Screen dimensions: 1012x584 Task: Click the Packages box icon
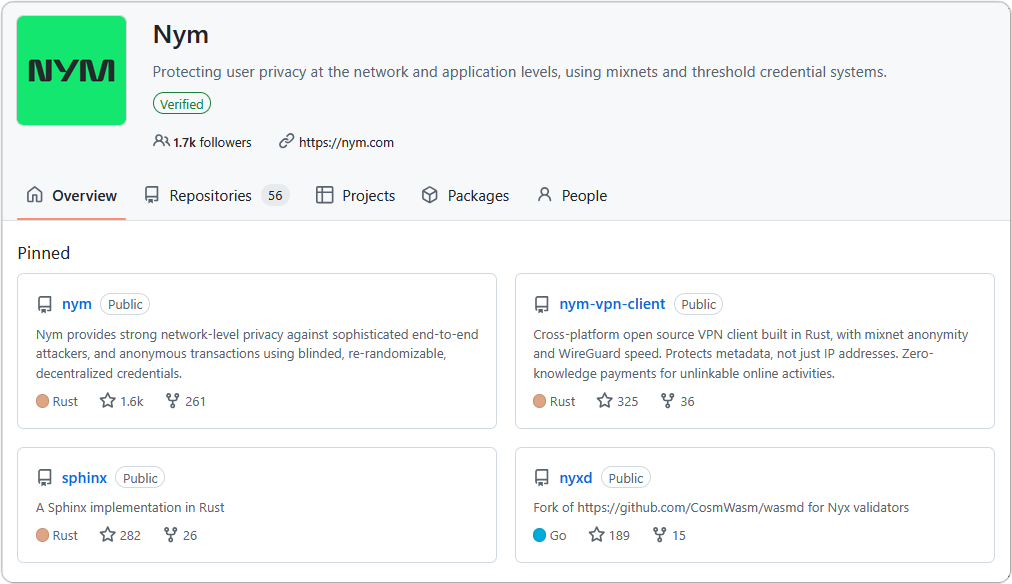coord(431,195)
